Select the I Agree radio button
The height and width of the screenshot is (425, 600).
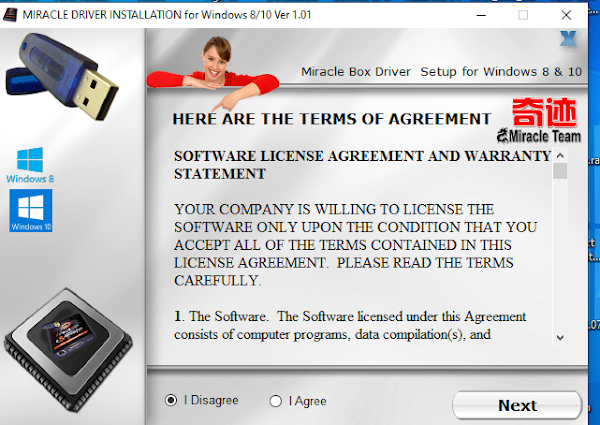point(276,401)
